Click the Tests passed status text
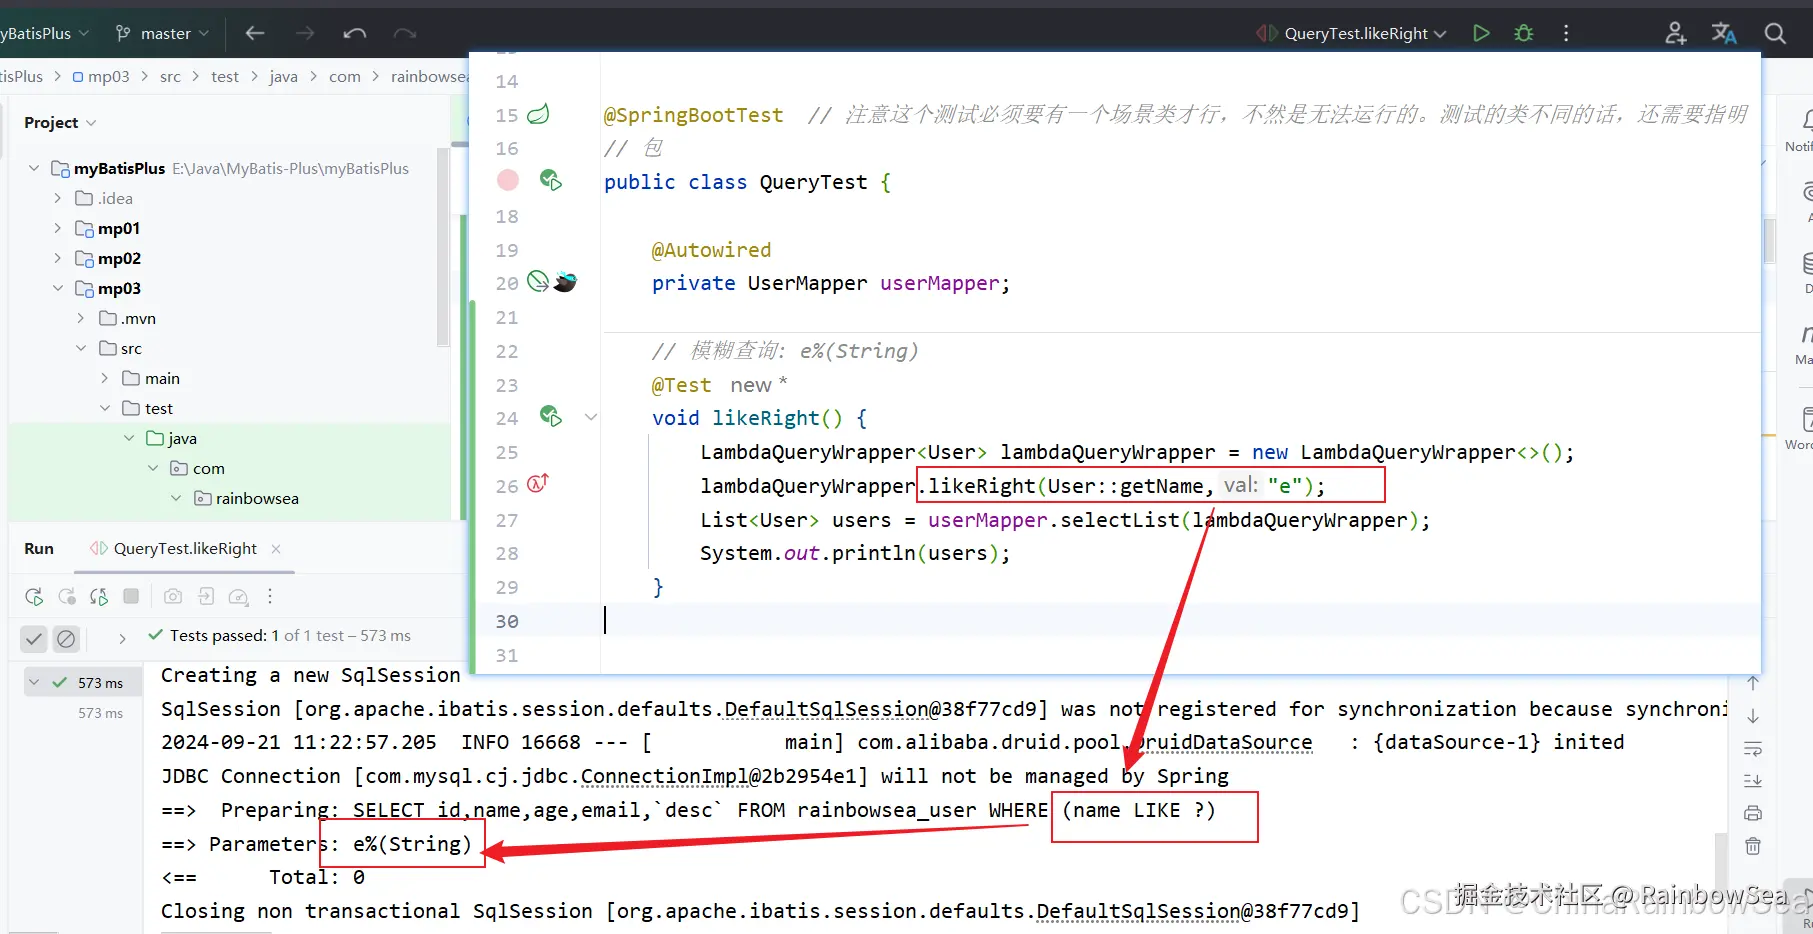1813x934 pixels. tap(290, 635)
